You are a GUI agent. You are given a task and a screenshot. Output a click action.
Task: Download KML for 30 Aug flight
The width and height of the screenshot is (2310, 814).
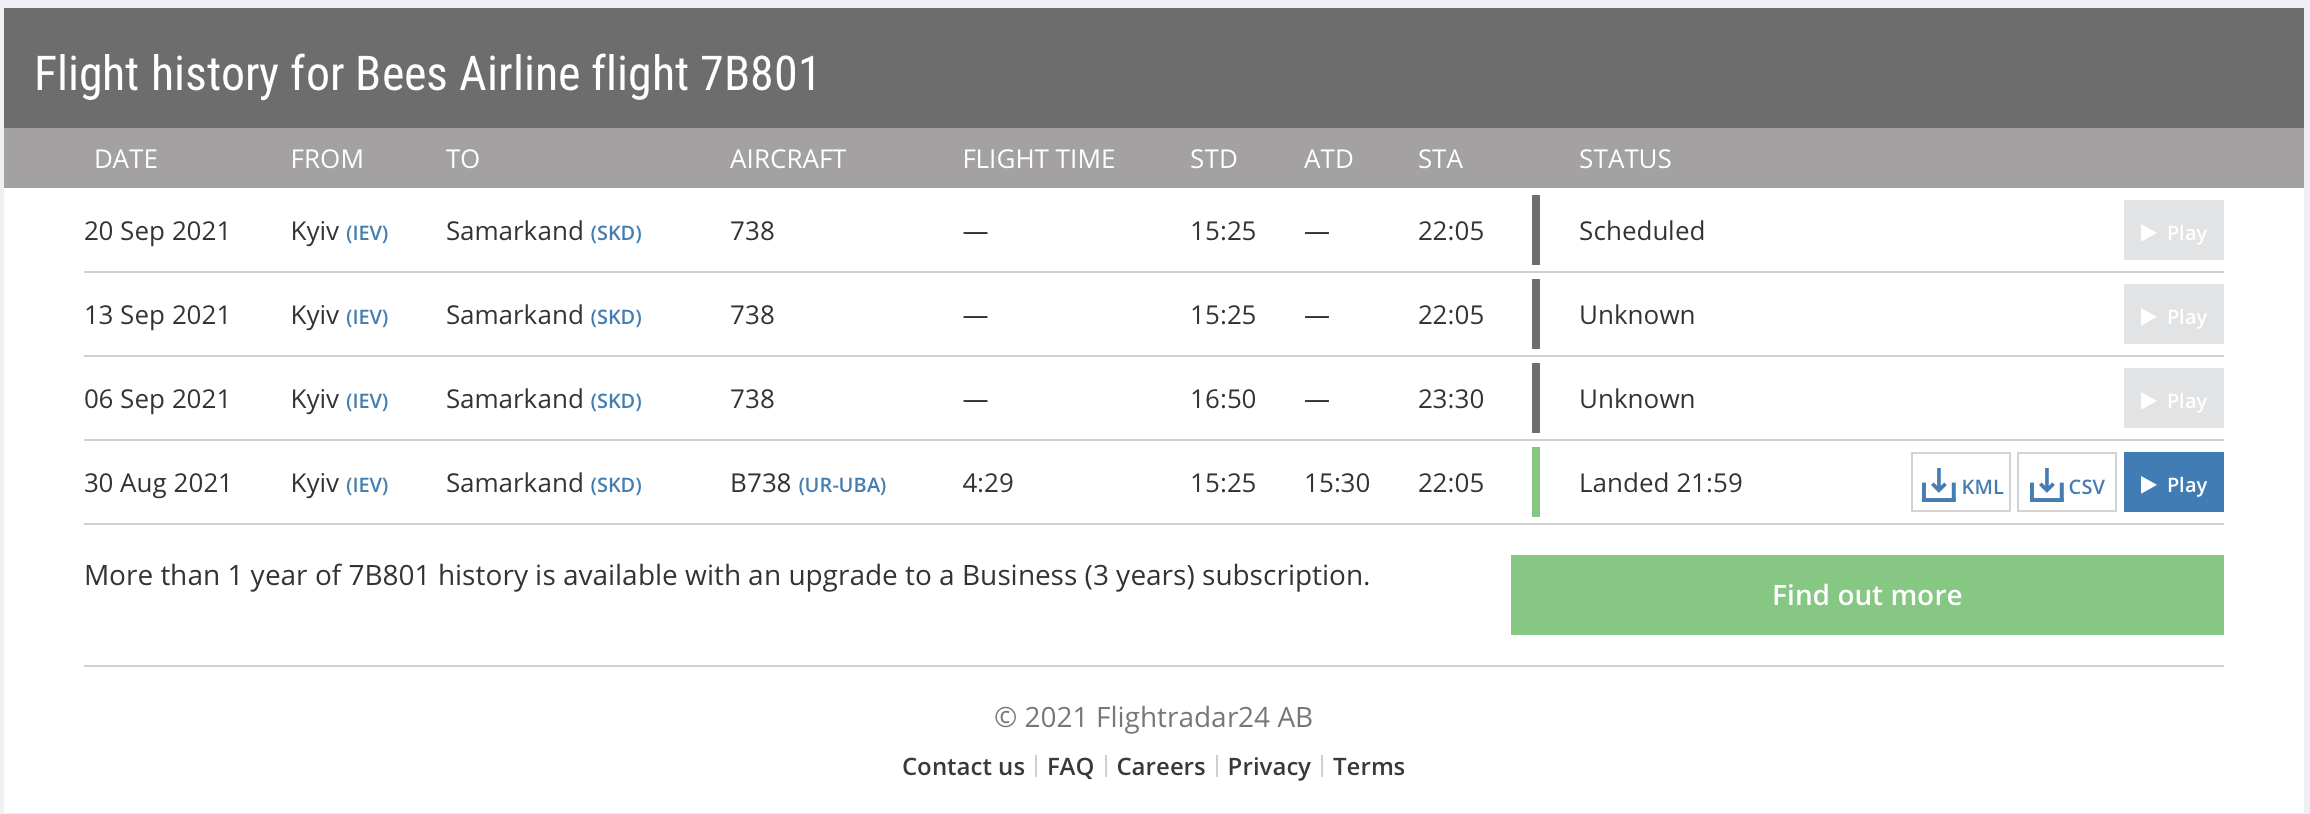pos(1960,484)
